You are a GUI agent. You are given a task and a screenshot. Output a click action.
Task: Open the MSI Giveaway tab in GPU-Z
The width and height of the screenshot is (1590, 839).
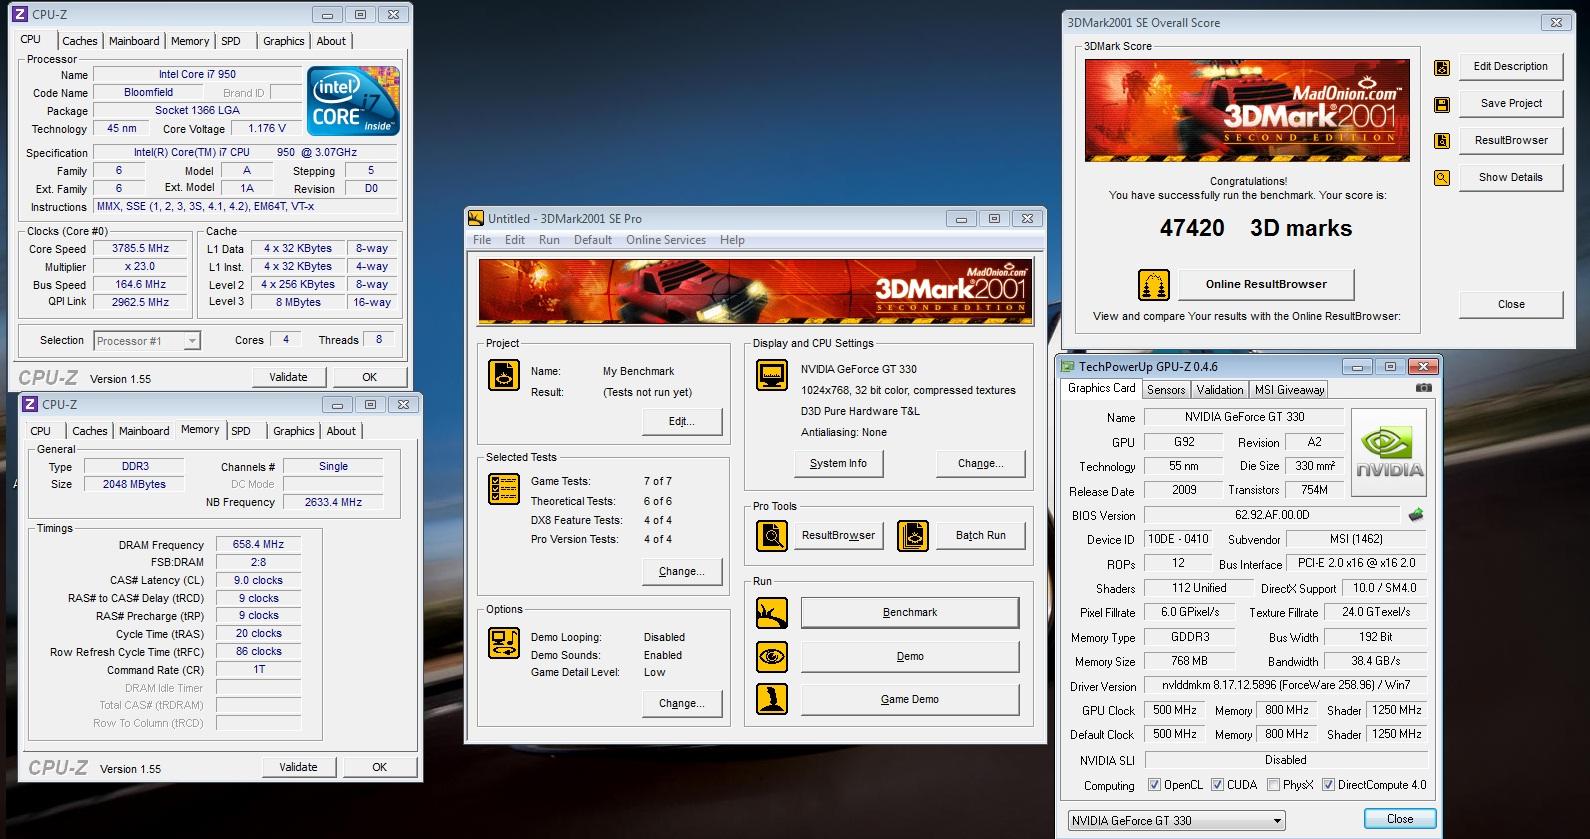1289,390
